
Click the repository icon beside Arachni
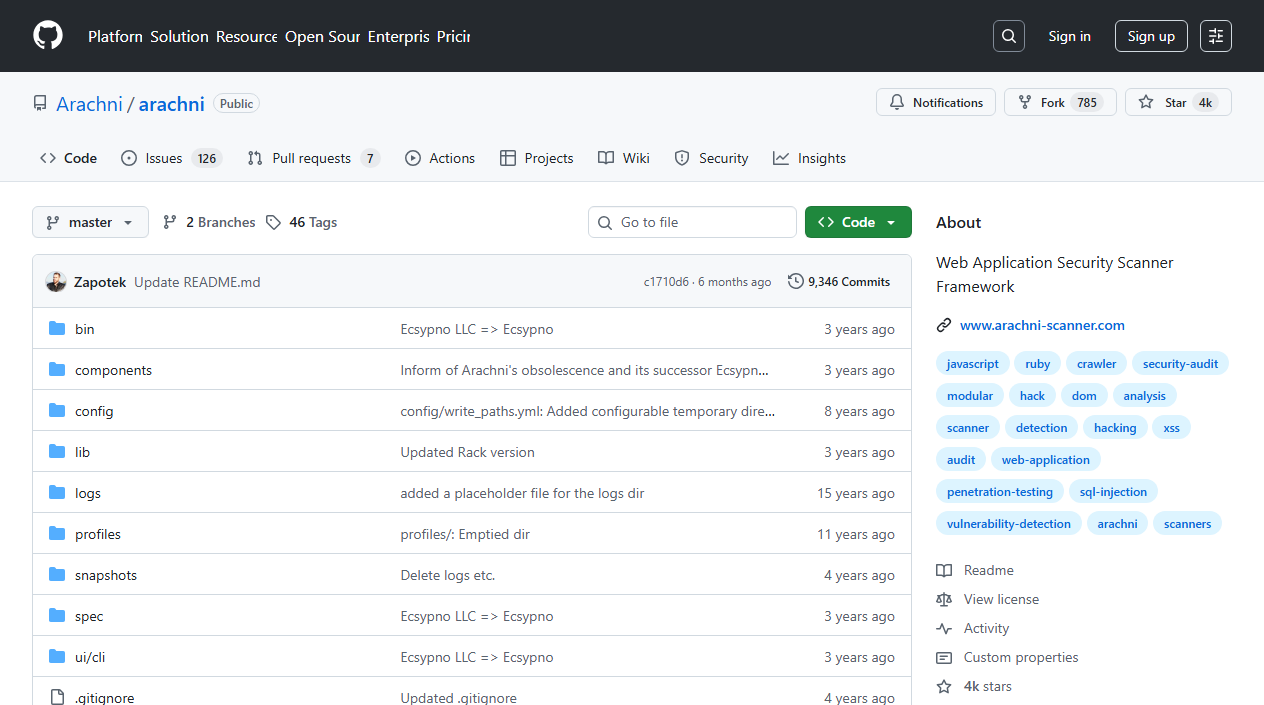coord(40,104)
